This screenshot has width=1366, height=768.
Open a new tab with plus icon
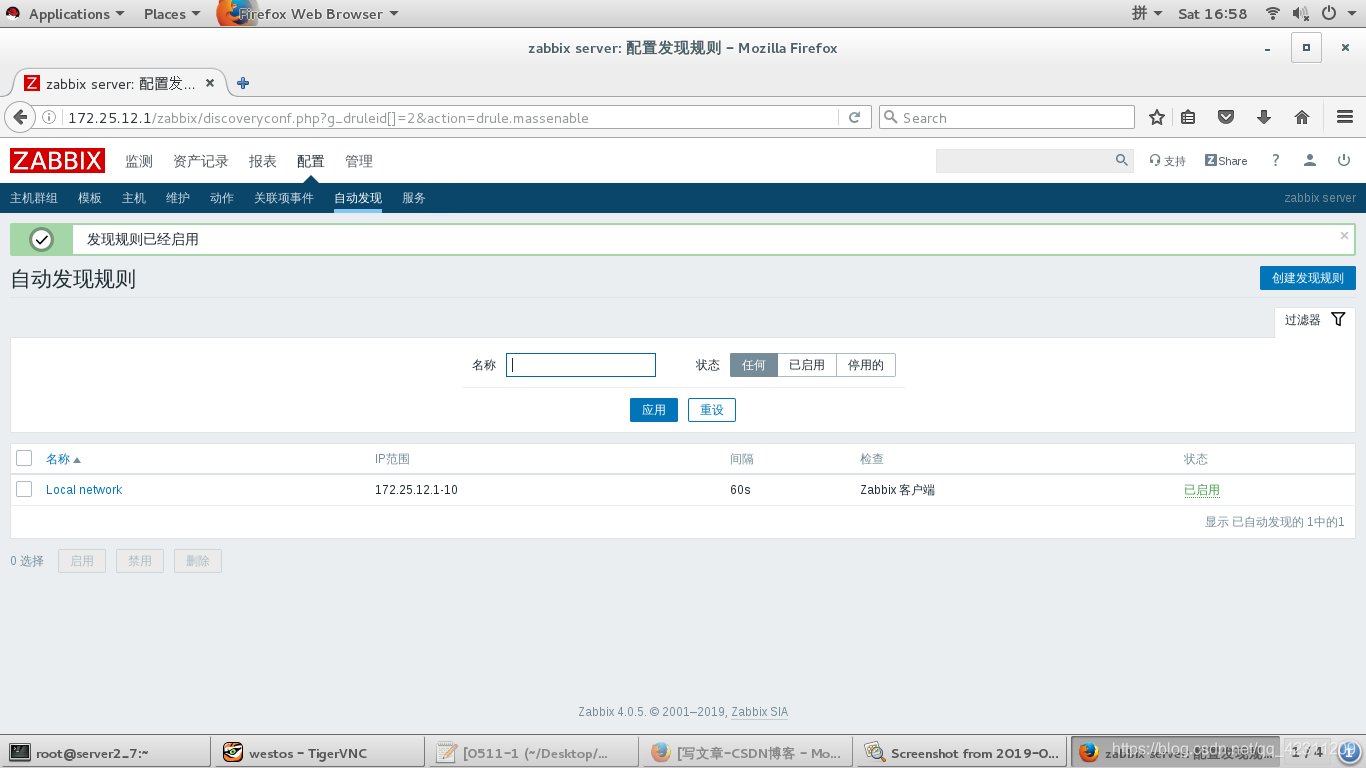[x=242, y=83]
